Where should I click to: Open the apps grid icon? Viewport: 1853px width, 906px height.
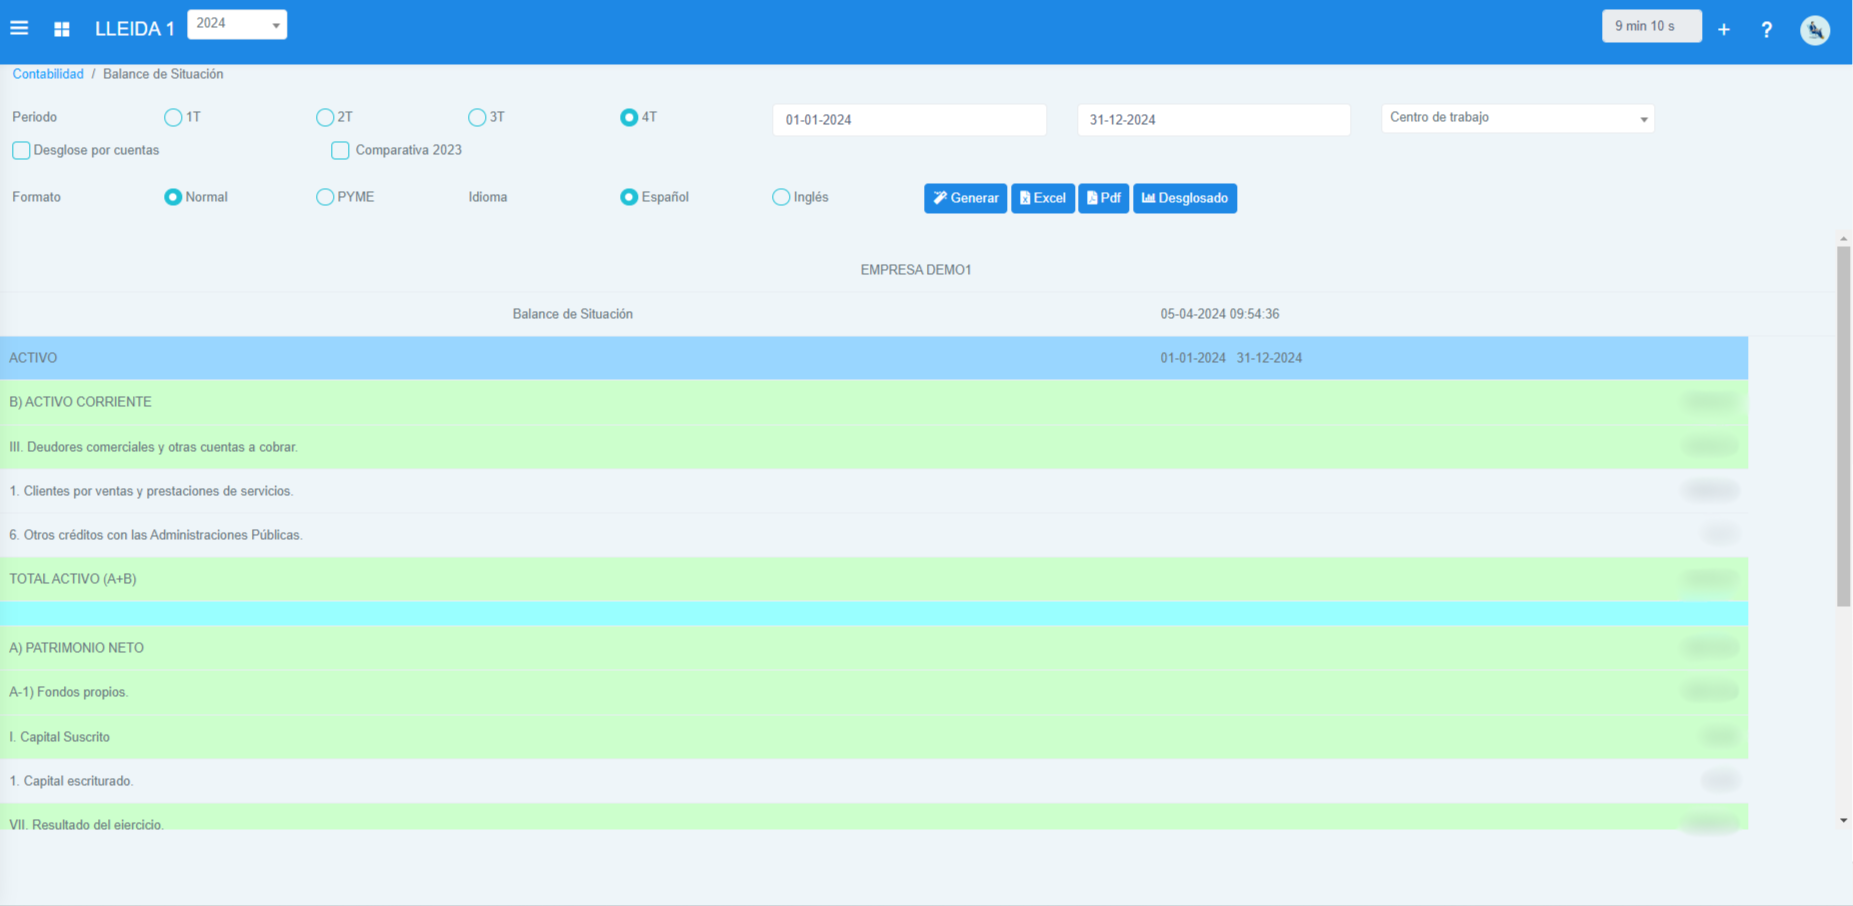coord(62,29)
